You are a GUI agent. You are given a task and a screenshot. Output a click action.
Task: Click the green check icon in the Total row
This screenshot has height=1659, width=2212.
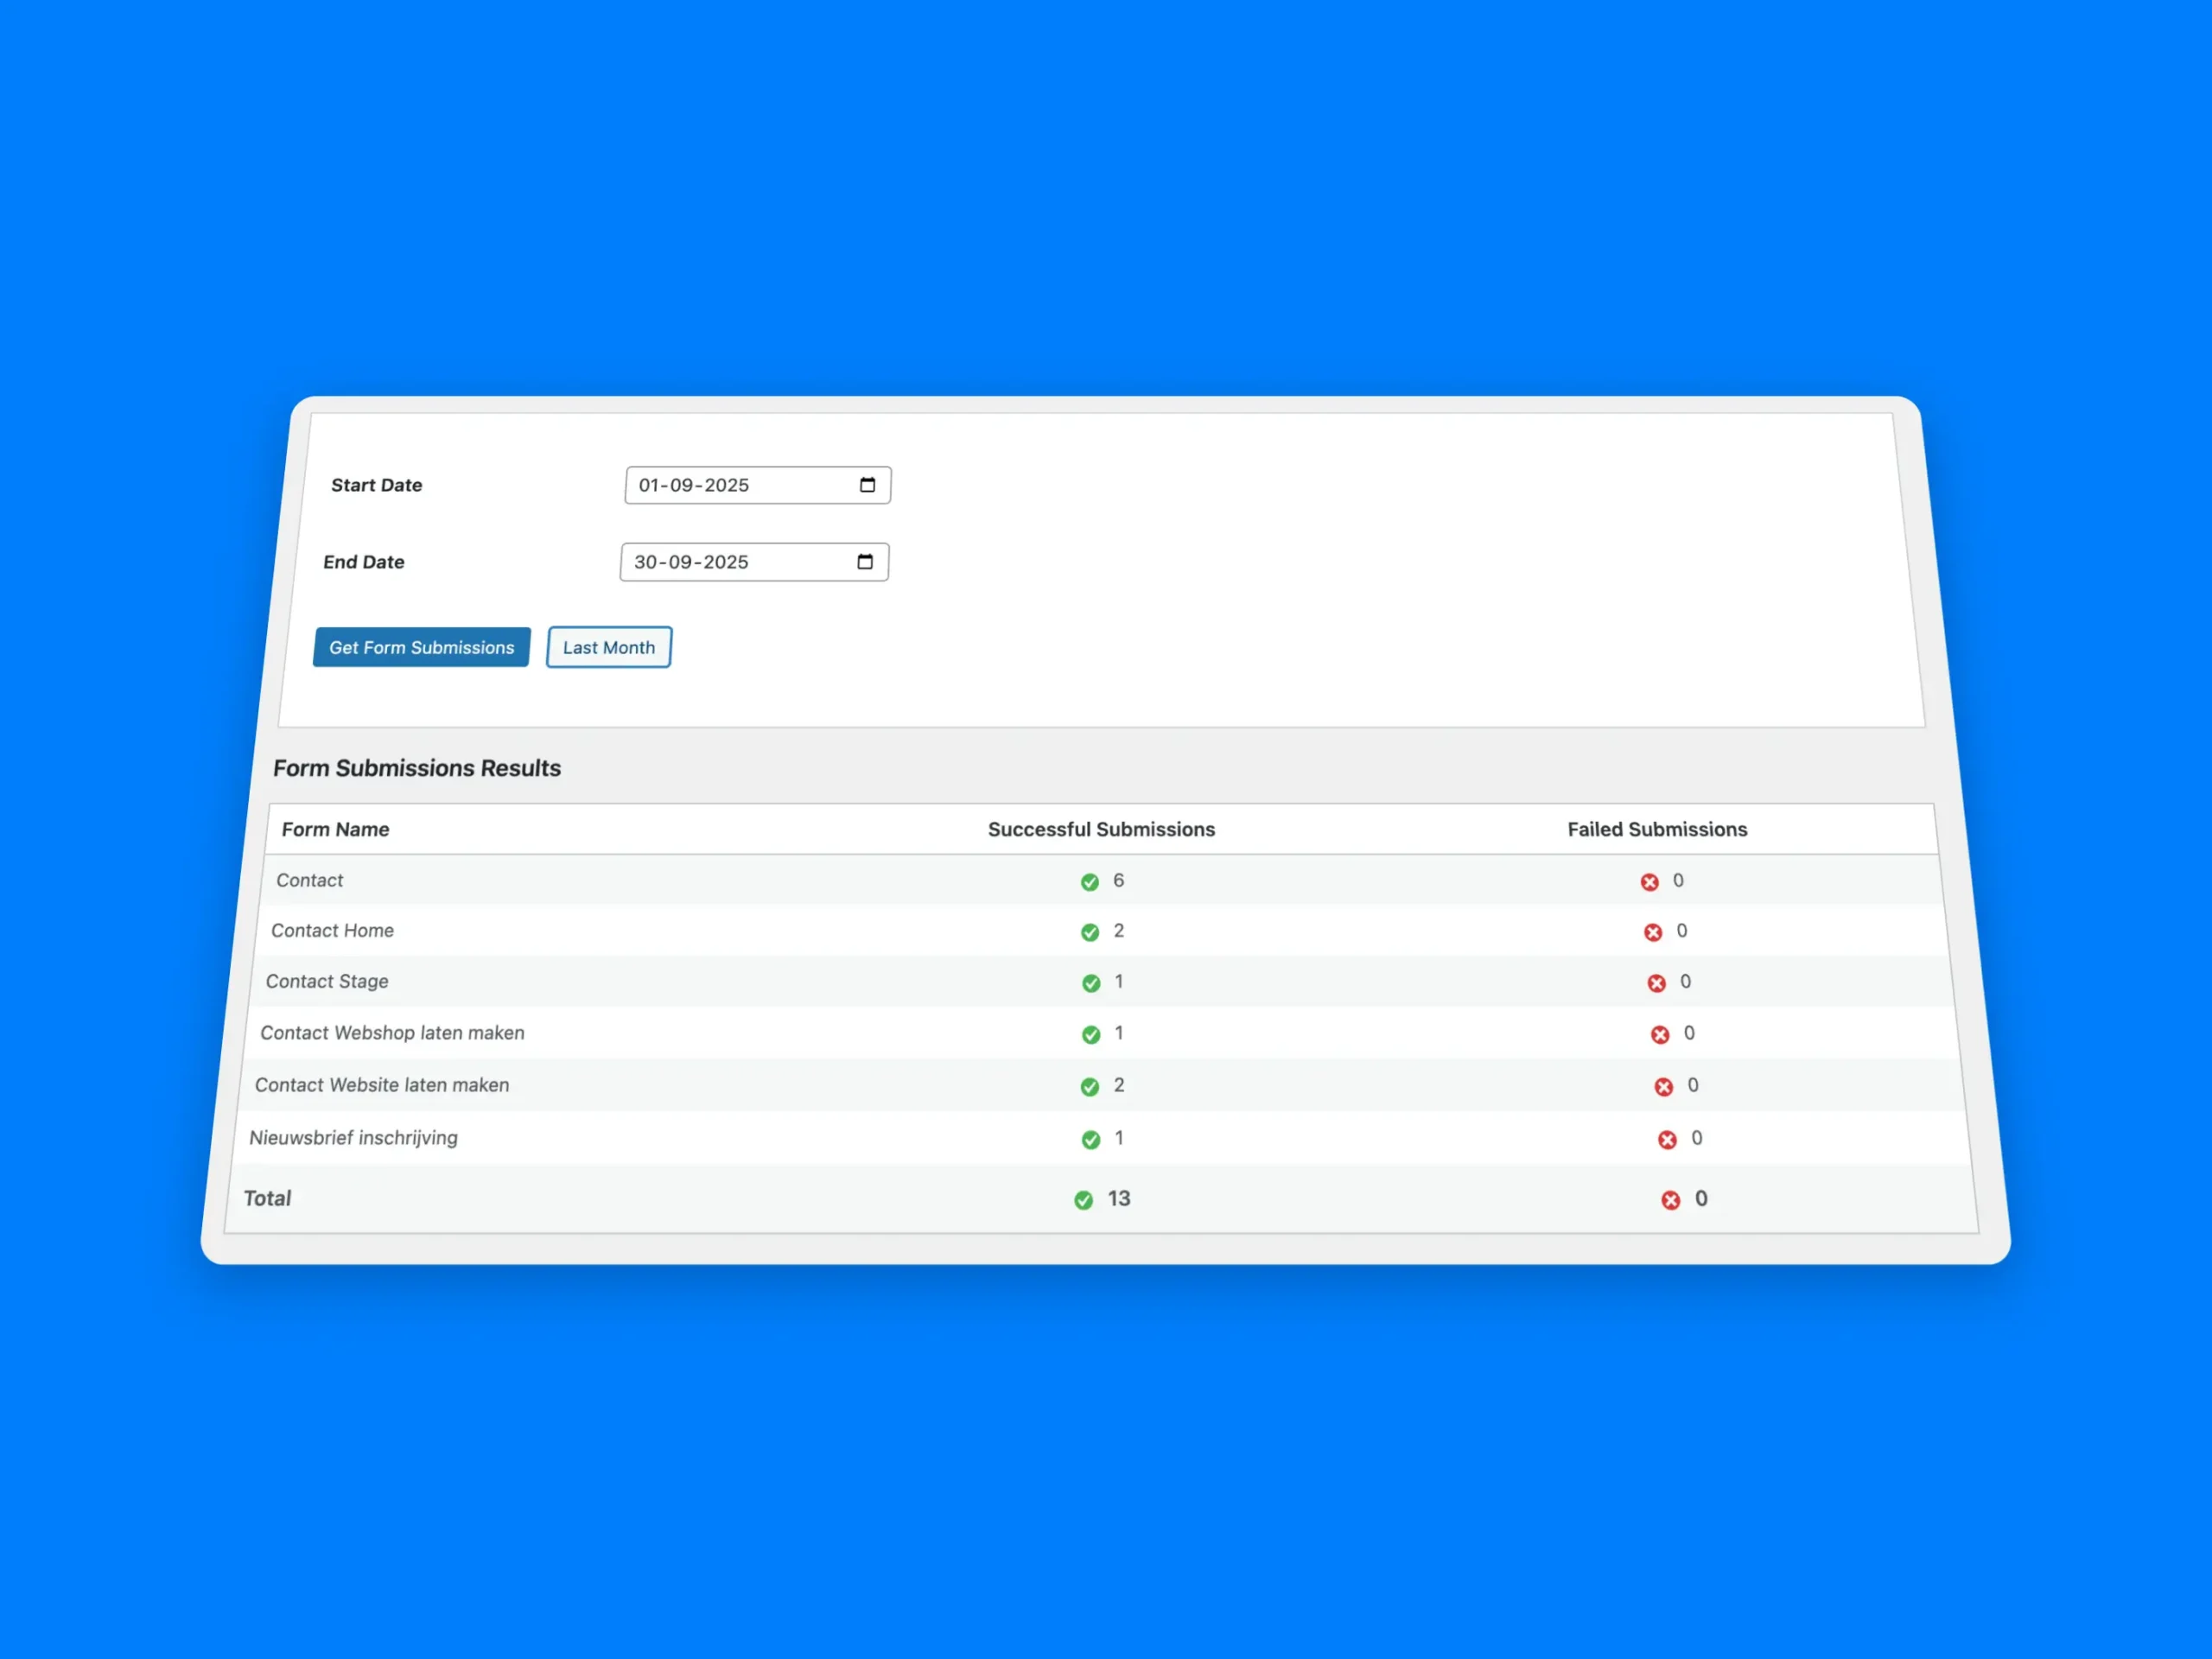(1084, 1200)
